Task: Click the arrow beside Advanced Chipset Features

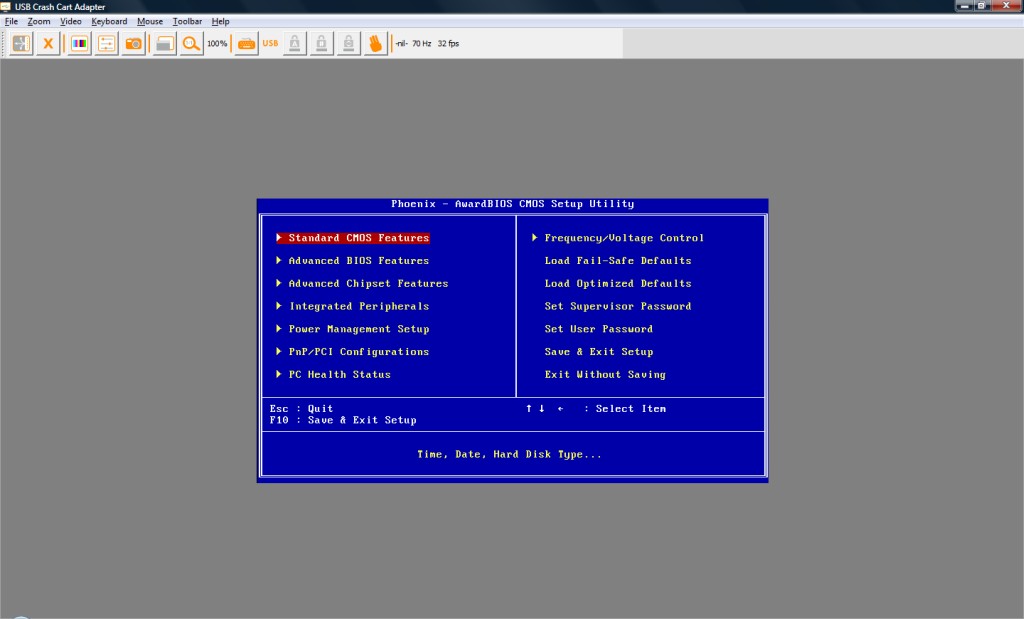Action: (279, 283)
